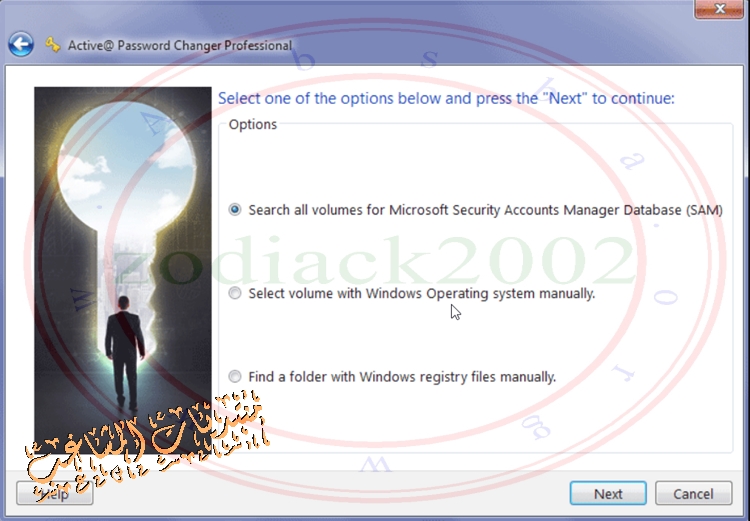Click the Windows registry files manually label text
This screenshot has height=521, width=750.
click(x=457, y=377)
